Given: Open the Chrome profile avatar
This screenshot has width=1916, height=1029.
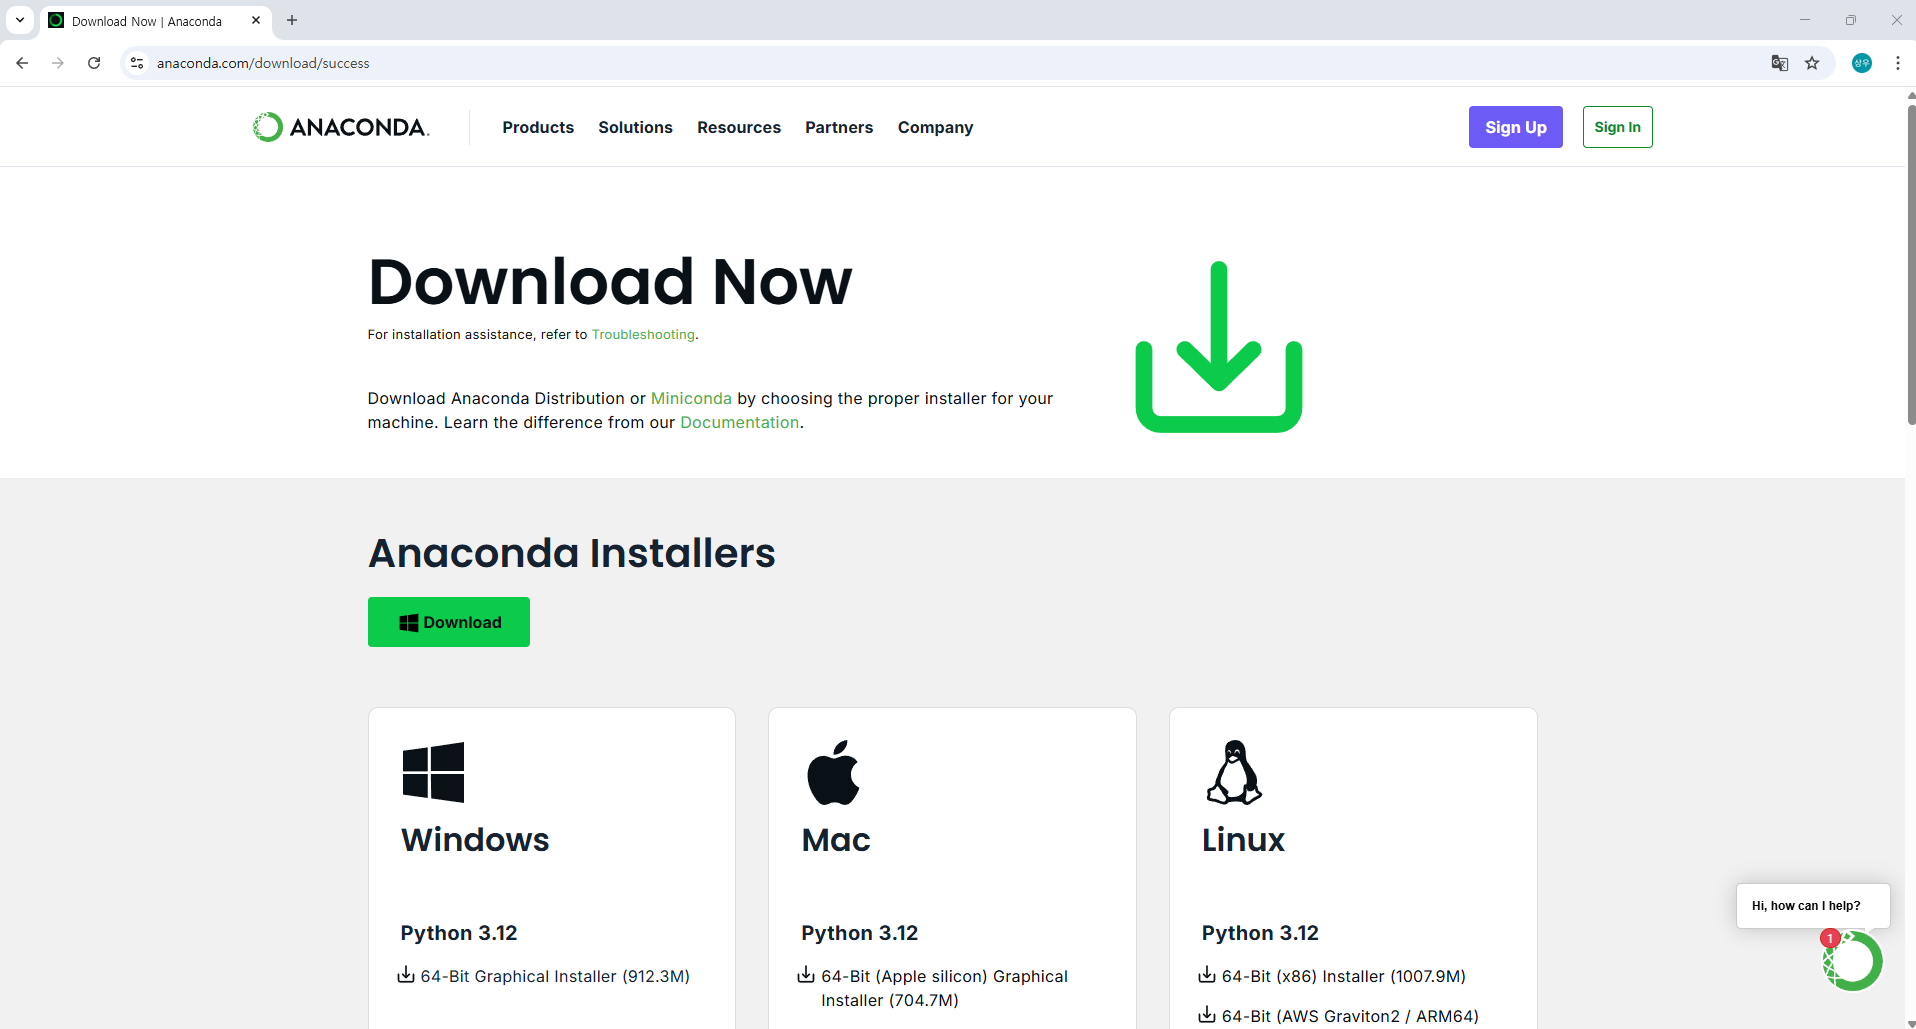Looking at the screenshot, I should click(x=1862, y=63).
